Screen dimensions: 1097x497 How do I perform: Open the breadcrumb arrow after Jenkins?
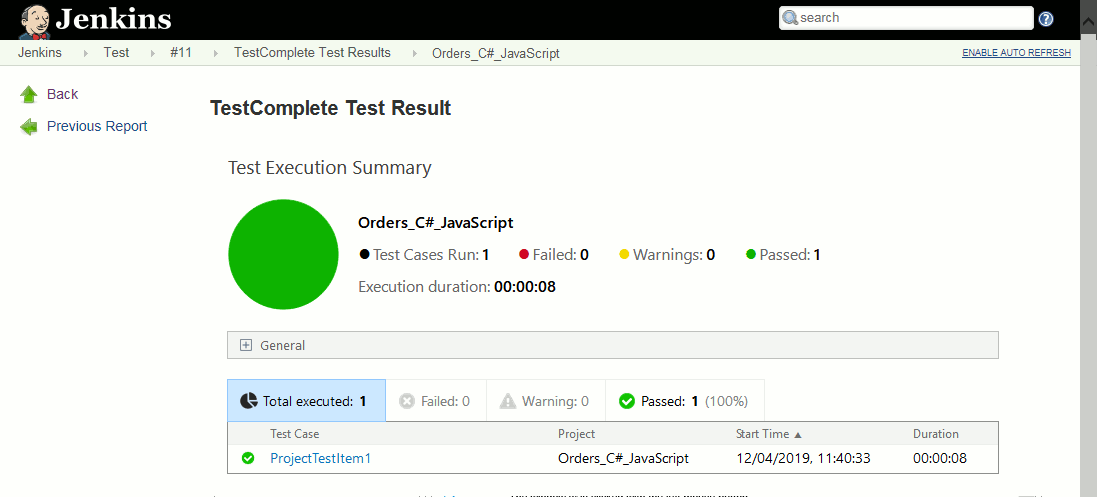tap(85, 53)
